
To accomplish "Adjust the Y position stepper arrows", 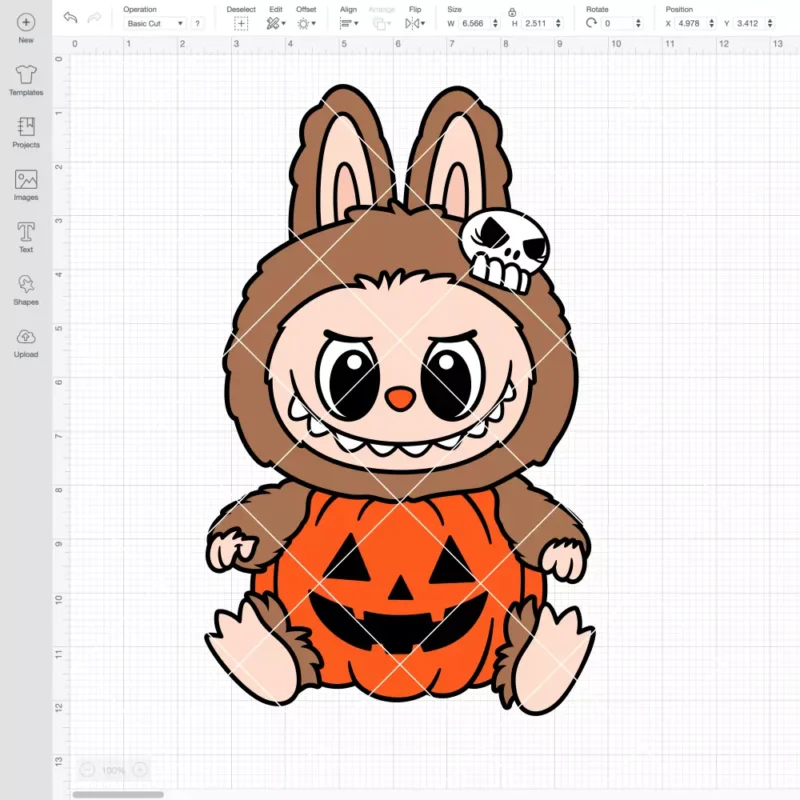I will pos(770,23).
